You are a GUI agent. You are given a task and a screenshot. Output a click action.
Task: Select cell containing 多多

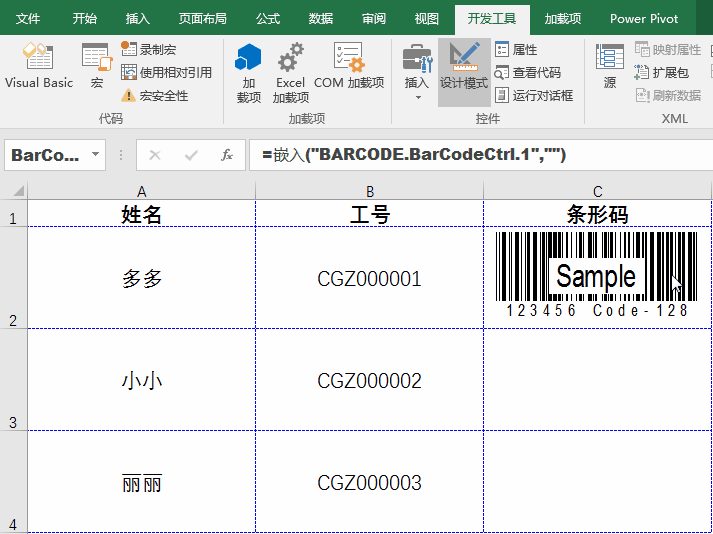click(x=141, y=277)
